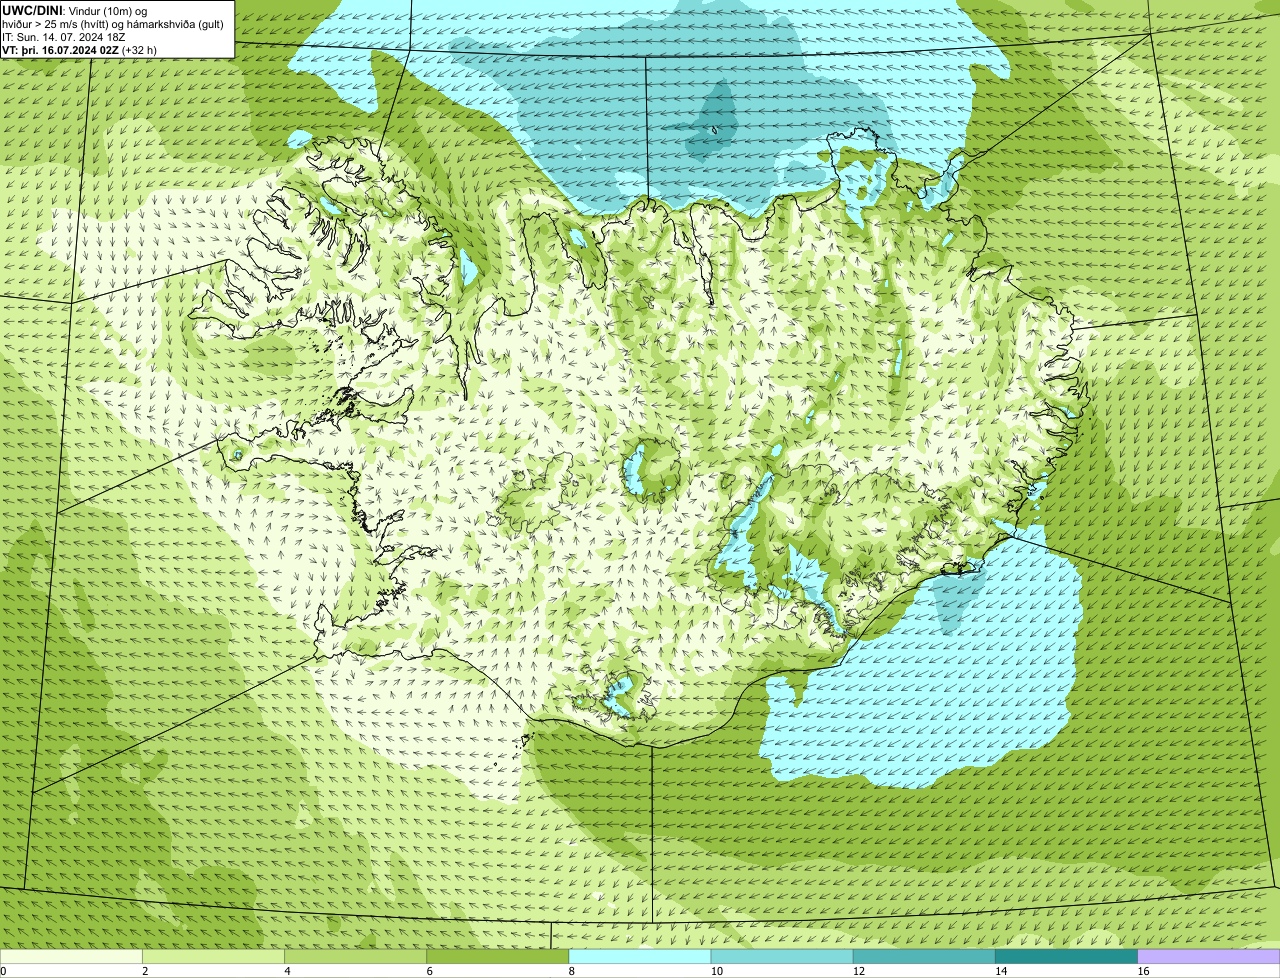Click the legend tick label '10'
Viewport: 1280px width, 978px height.
tap(716, 971)
